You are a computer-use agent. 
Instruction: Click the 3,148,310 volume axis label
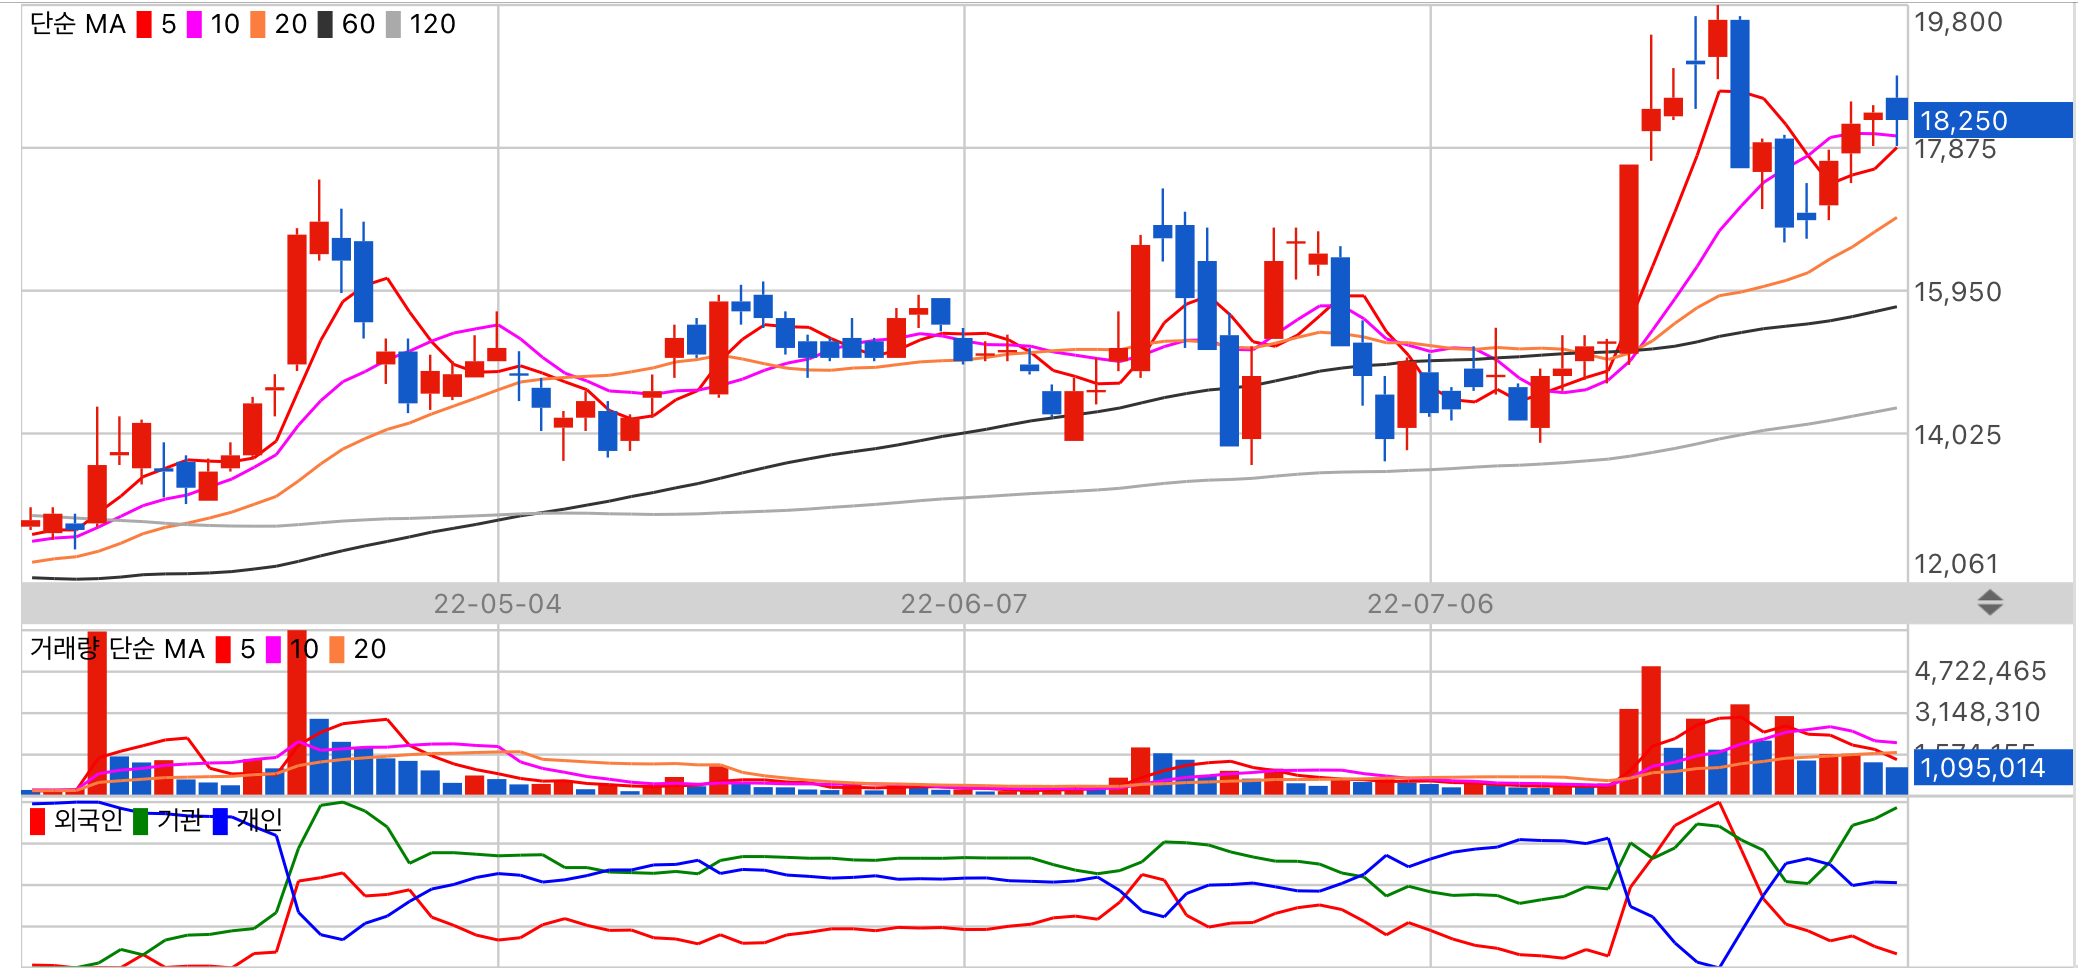tap(1977, 712)
